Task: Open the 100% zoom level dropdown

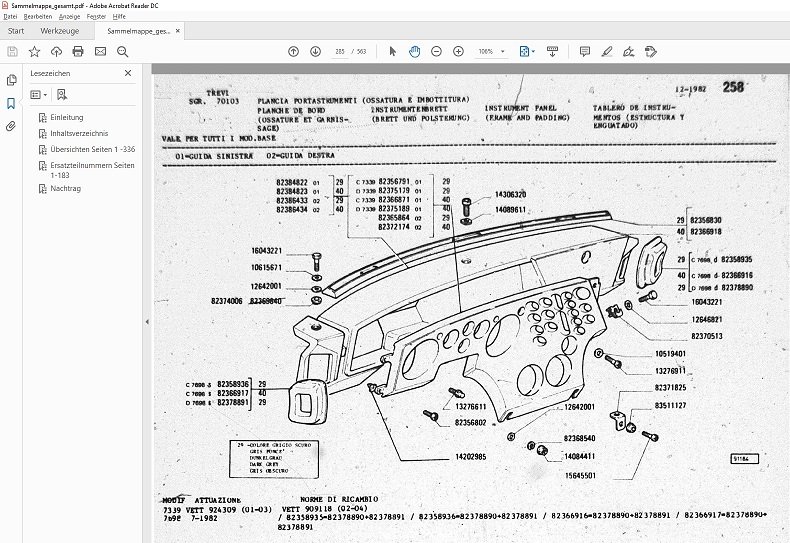Action: pyautogui.click(x=492, y=51)
